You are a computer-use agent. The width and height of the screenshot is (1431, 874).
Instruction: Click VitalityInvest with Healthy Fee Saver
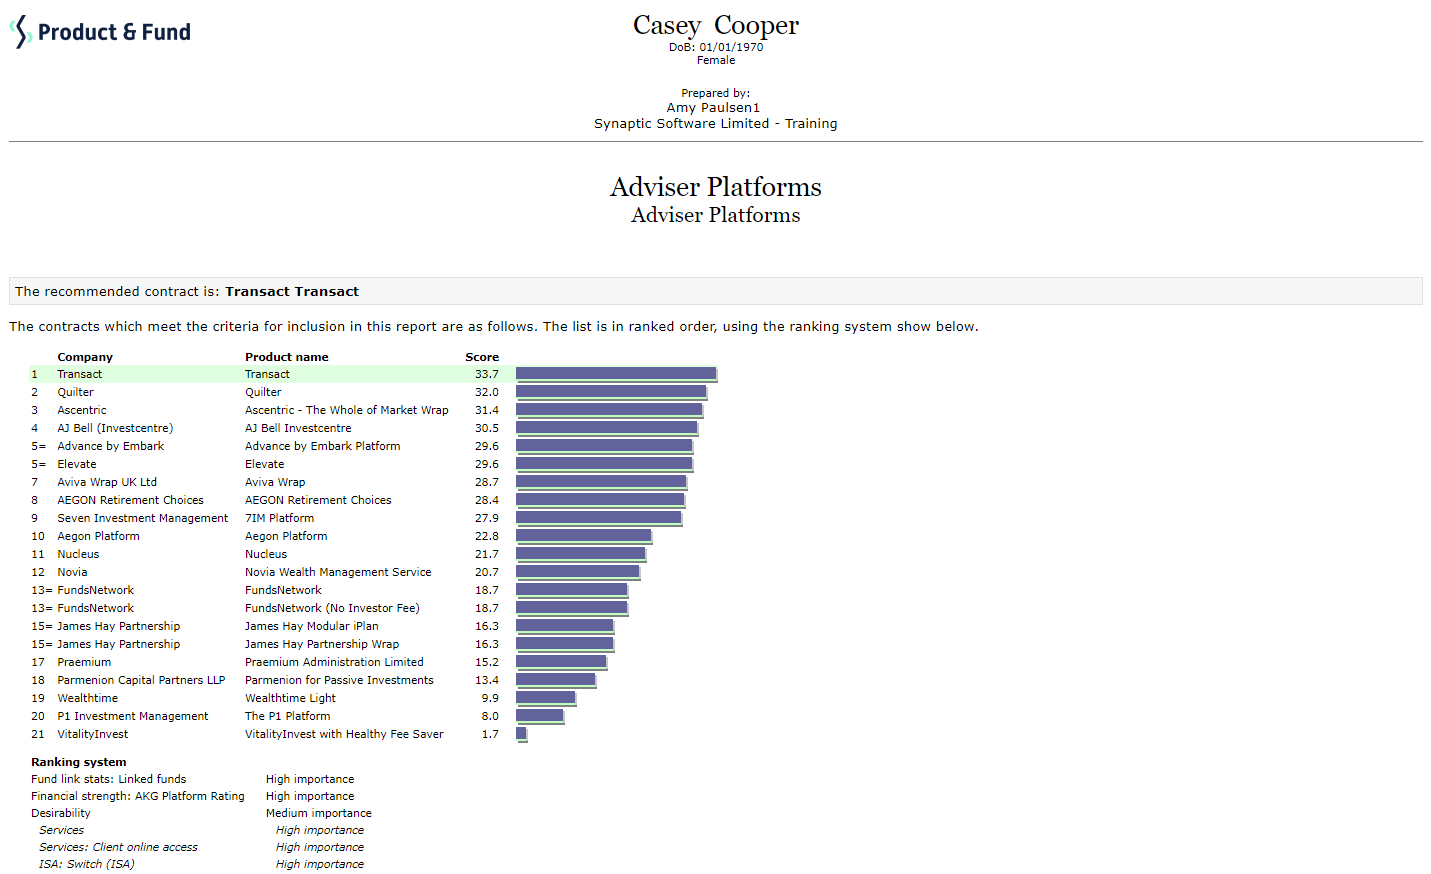[344, 734]
